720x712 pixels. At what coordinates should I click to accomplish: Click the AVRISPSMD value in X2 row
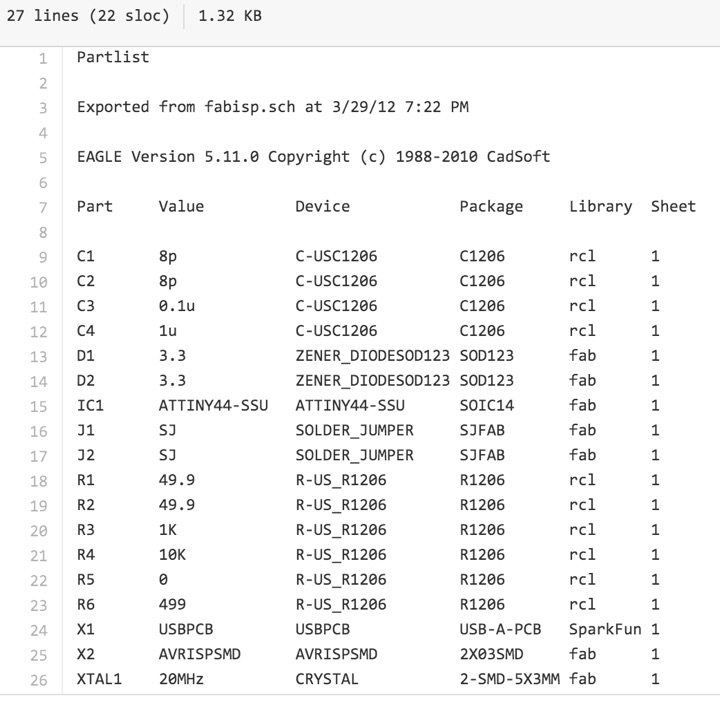(x=200, y=654)
